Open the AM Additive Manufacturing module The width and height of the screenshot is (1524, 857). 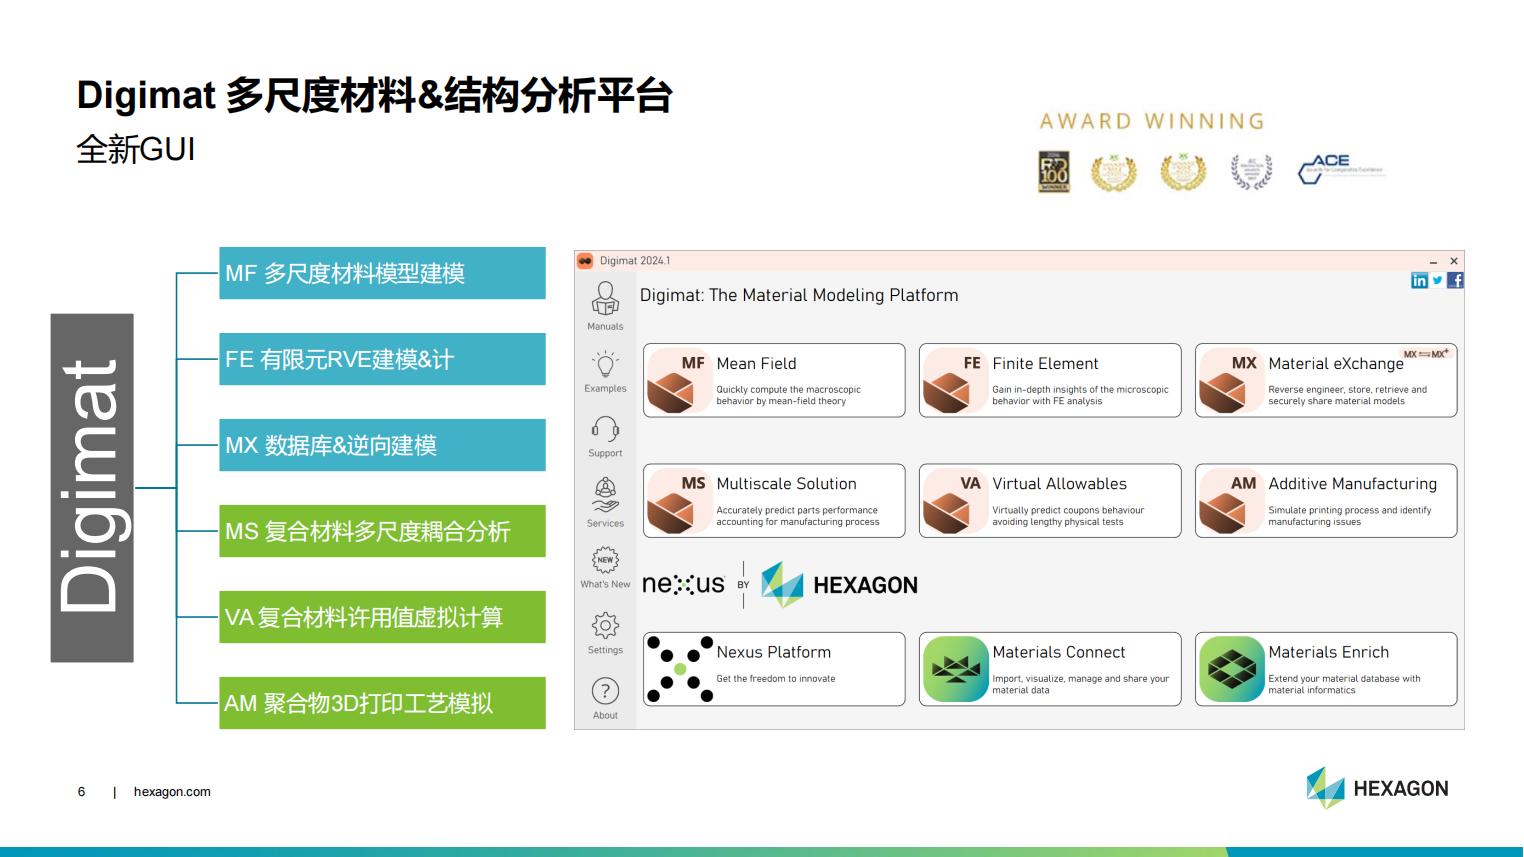click(1326, 500)
